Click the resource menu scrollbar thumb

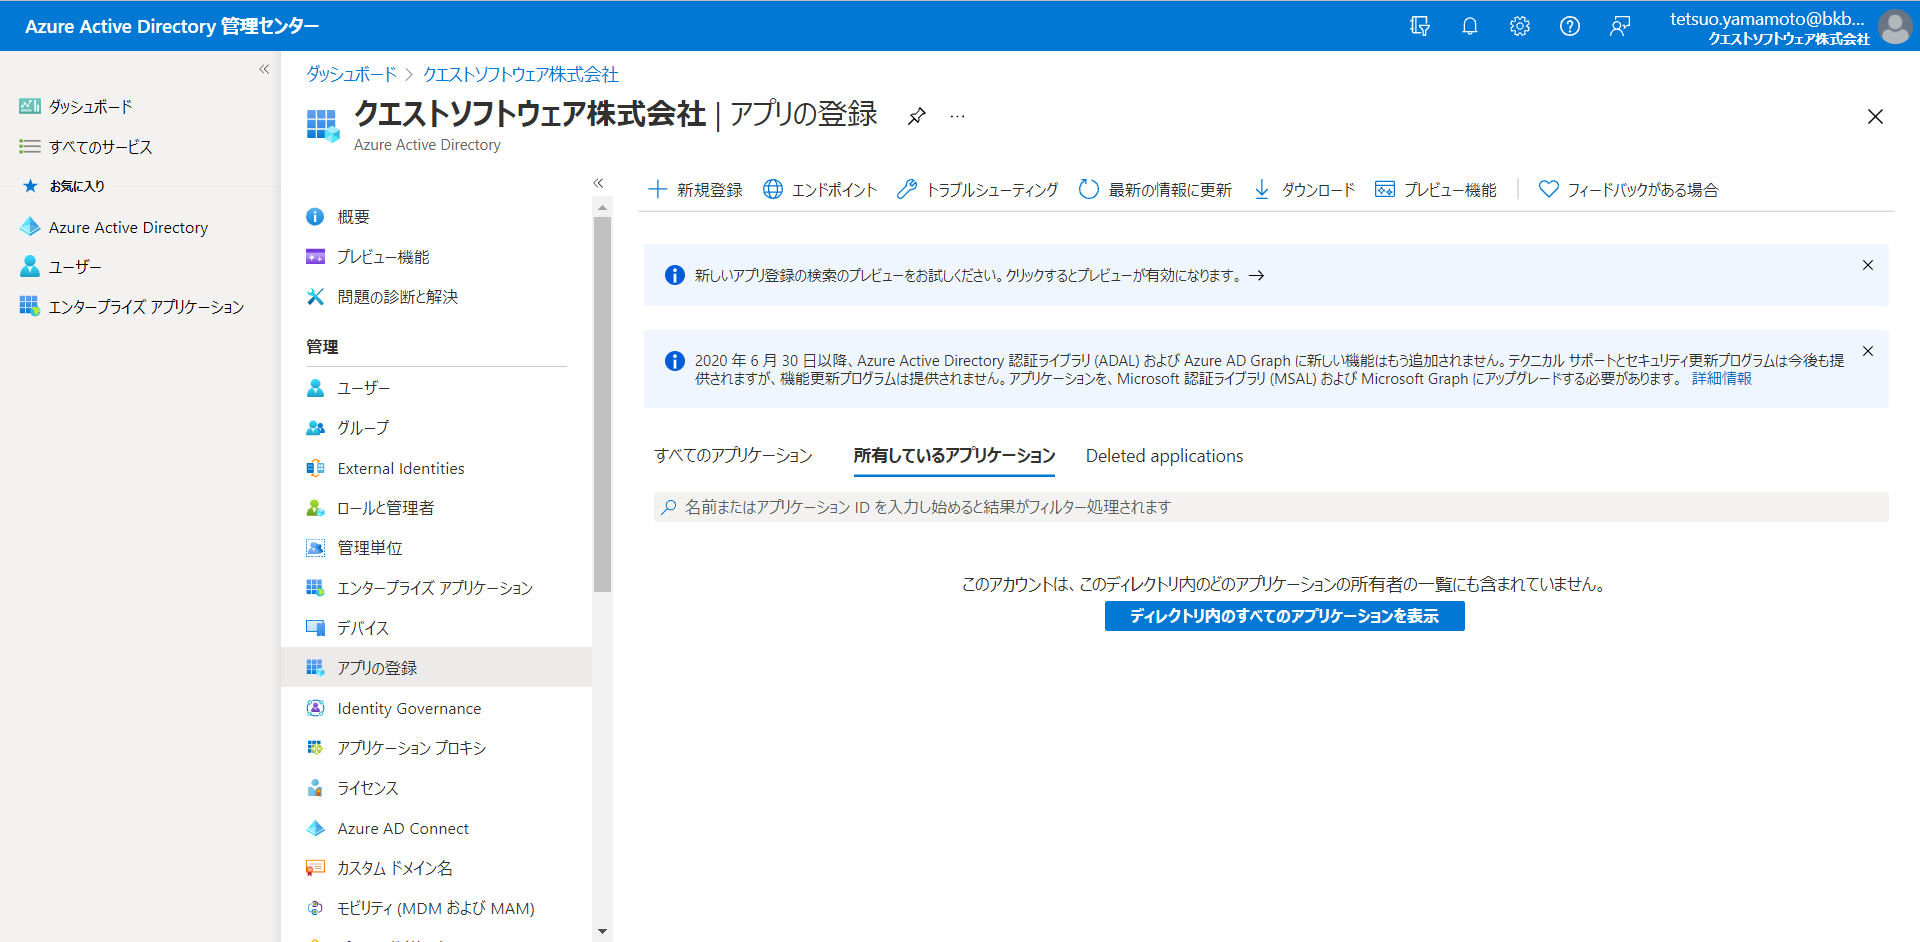pos(602,404)
